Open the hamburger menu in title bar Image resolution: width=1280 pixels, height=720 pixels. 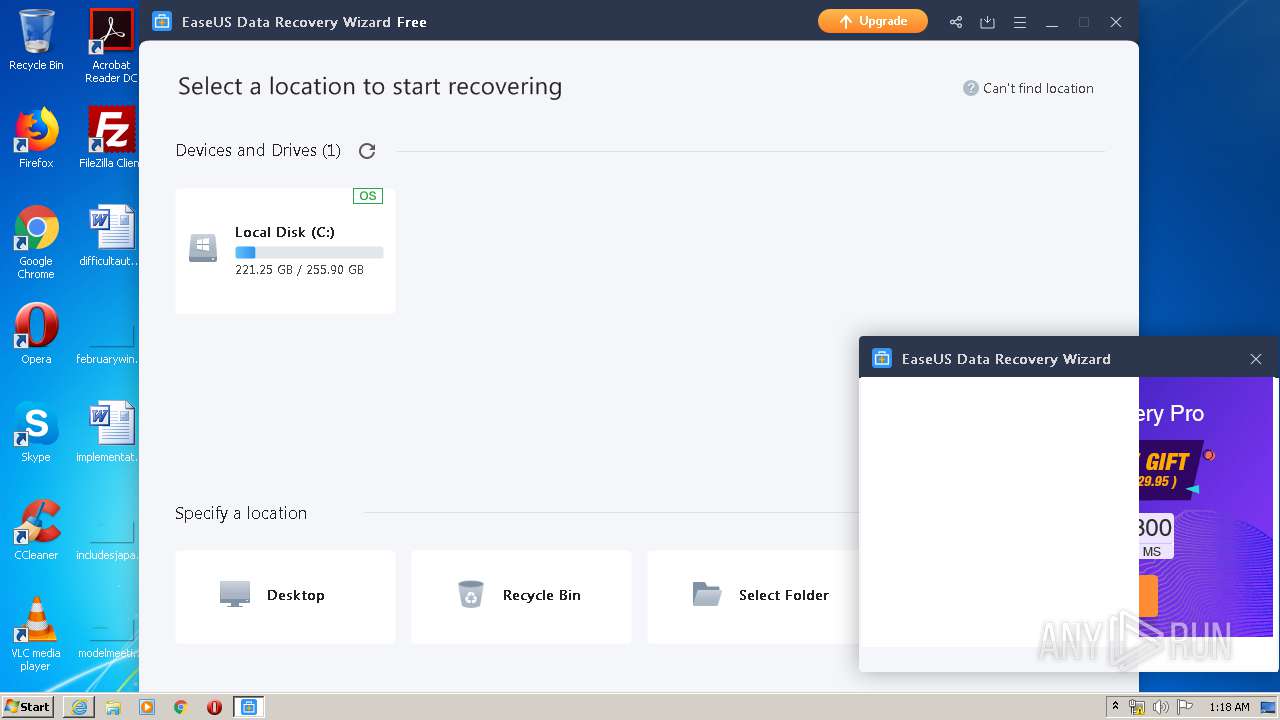coord(1020,22)
